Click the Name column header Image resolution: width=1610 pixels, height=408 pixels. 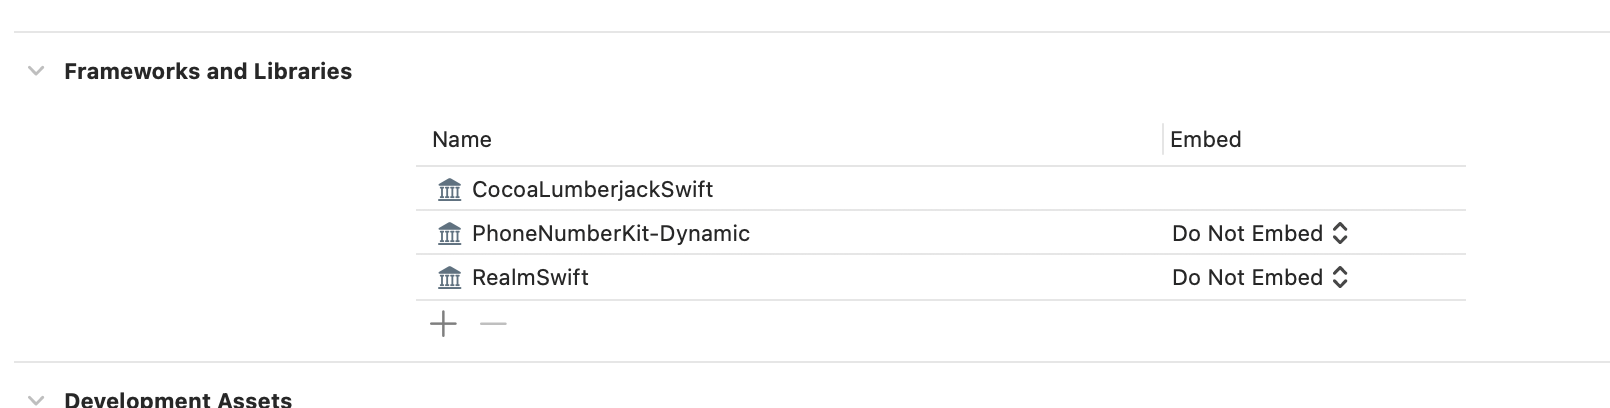(462, 139)
